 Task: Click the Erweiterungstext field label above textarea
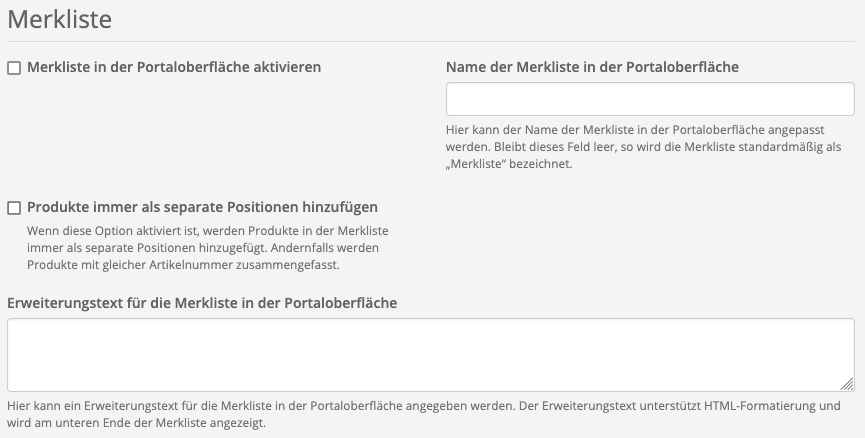tap(202, 302)
